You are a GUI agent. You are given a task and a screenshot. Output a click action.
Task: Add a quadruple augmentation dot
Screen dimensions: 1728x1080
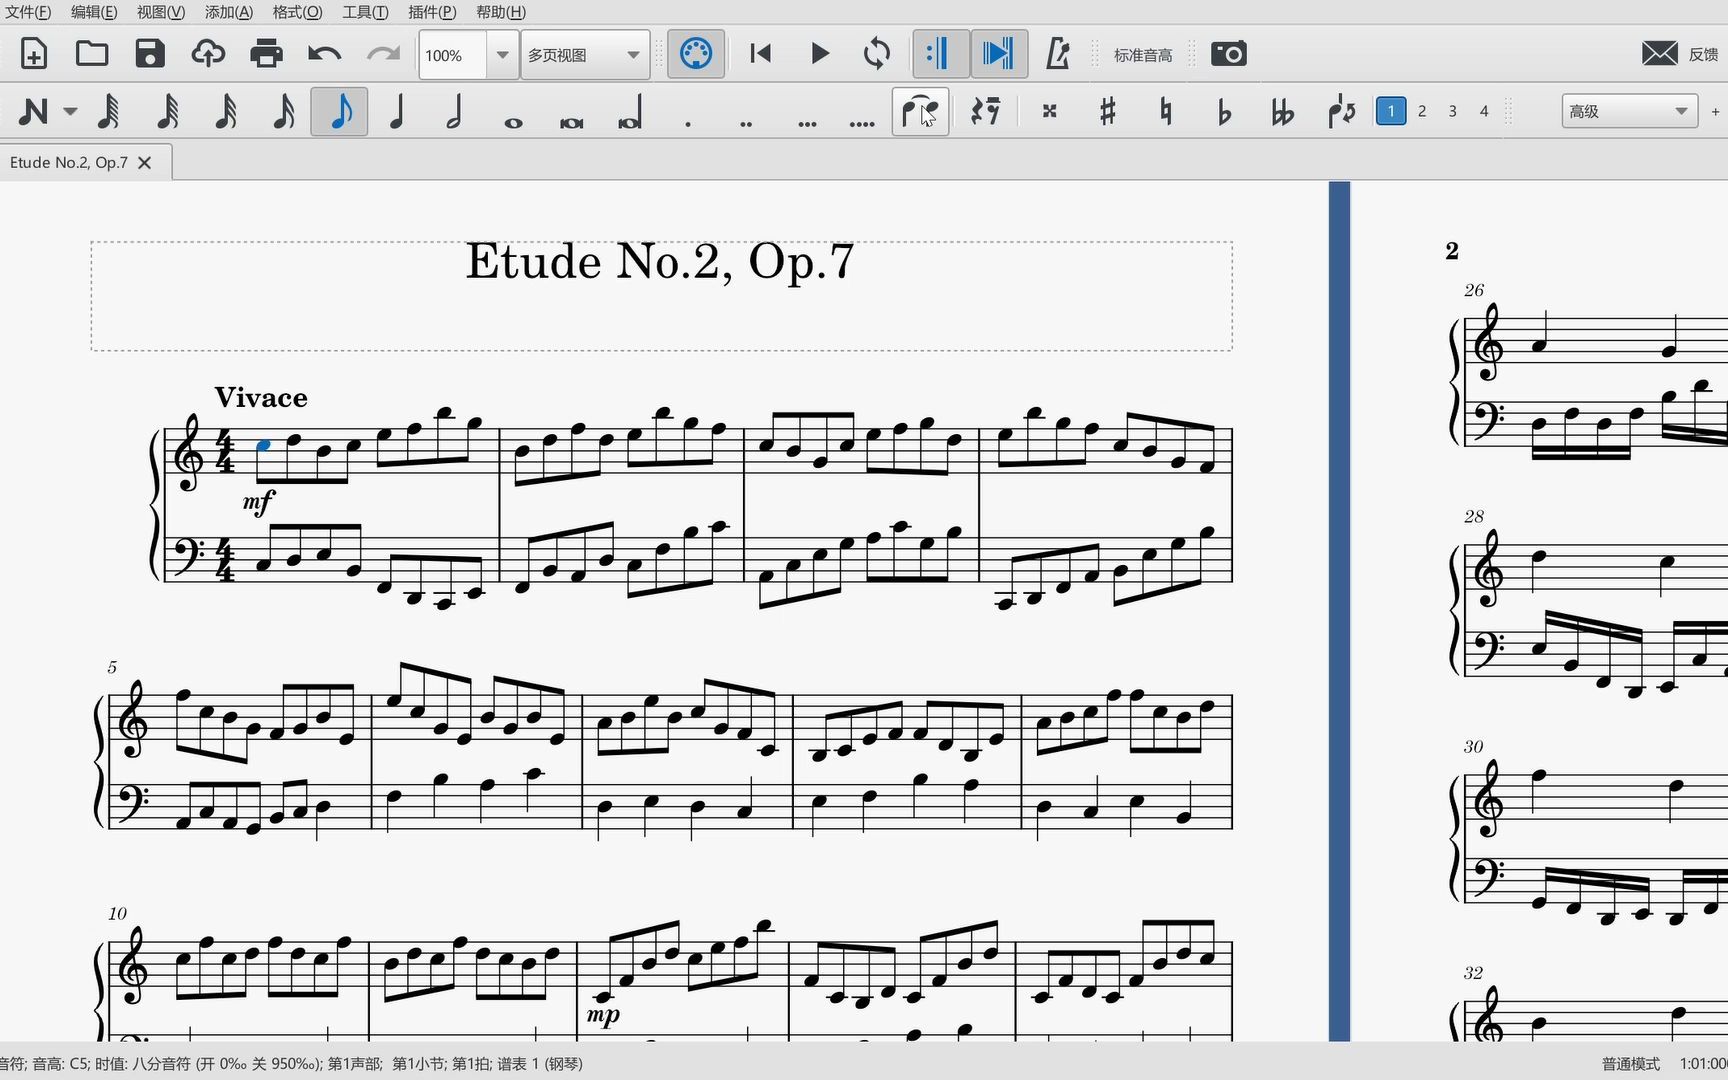pyautogui.click(x=862, y=123)
